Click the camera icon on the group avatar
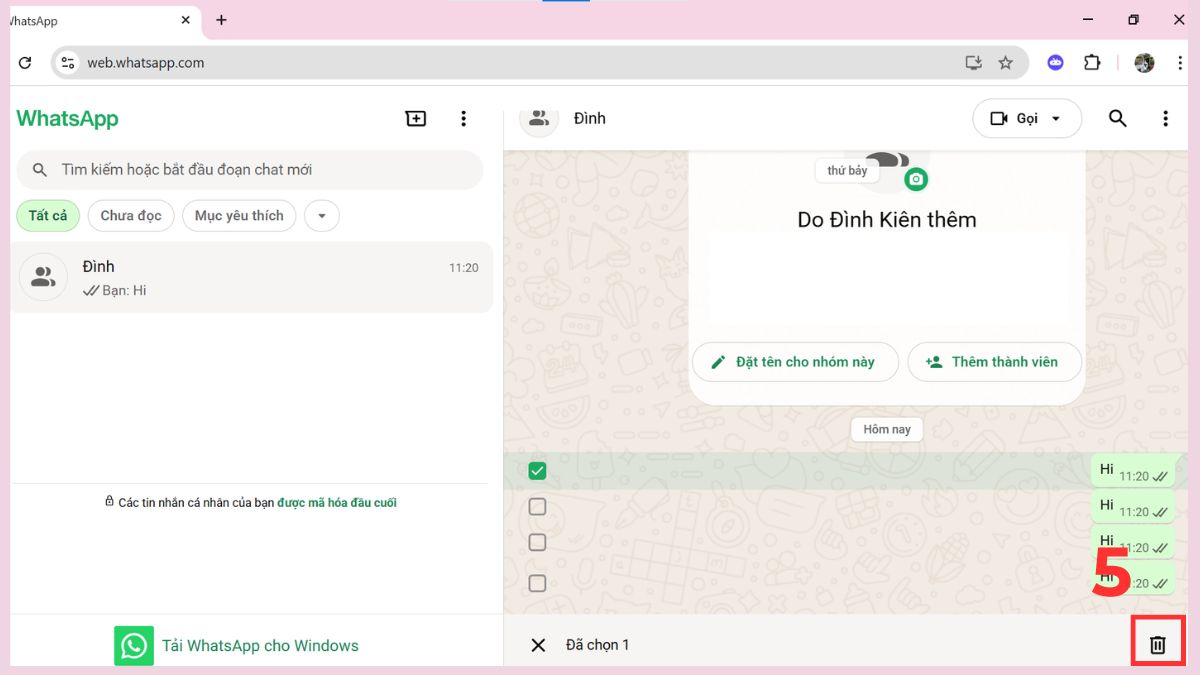The width and height of the screenshot is (1200, 675). (916, 179)
